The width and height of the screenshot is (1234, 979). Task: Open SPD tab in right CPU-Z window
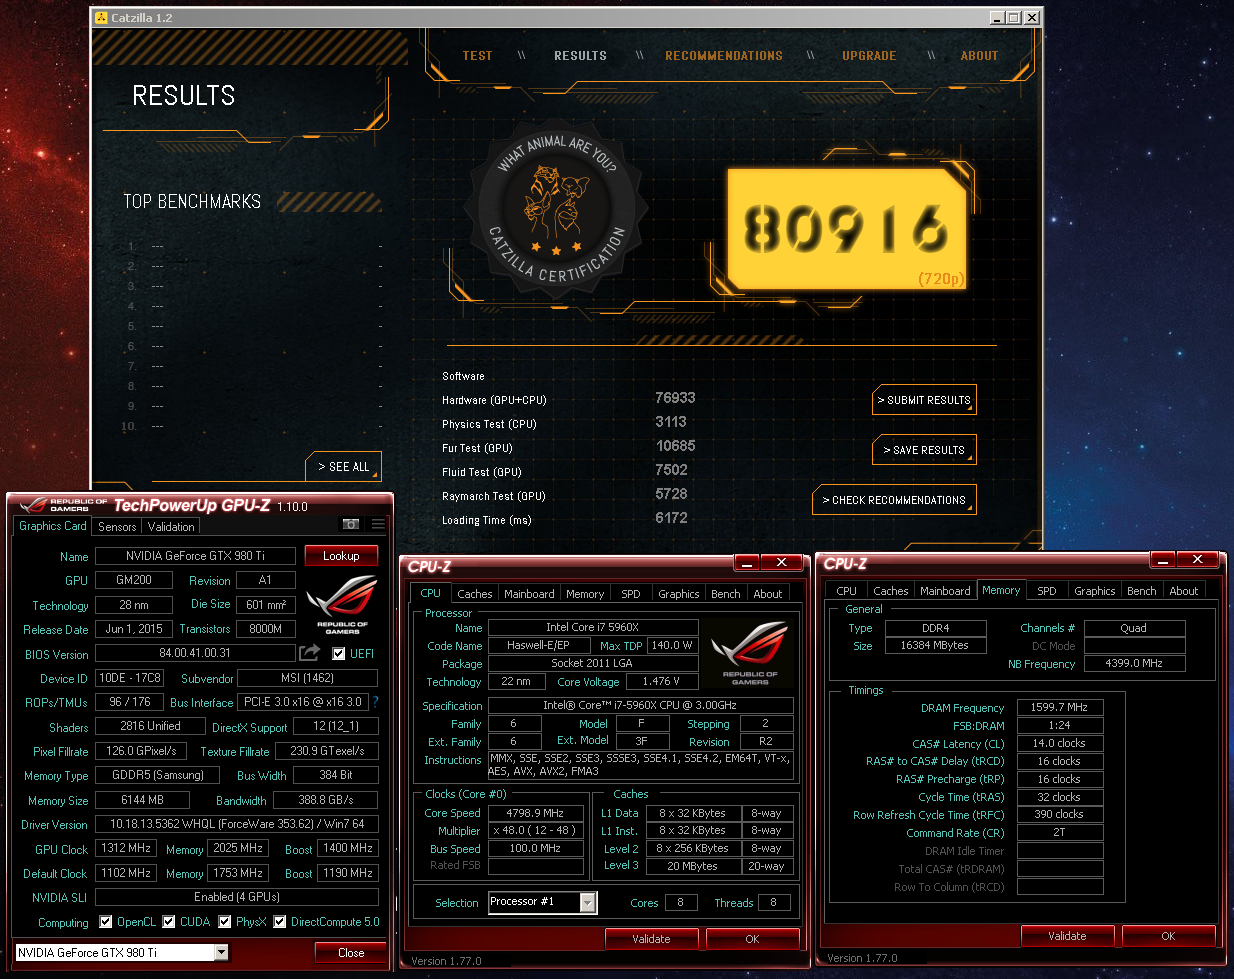click(x=1047, y=591)
